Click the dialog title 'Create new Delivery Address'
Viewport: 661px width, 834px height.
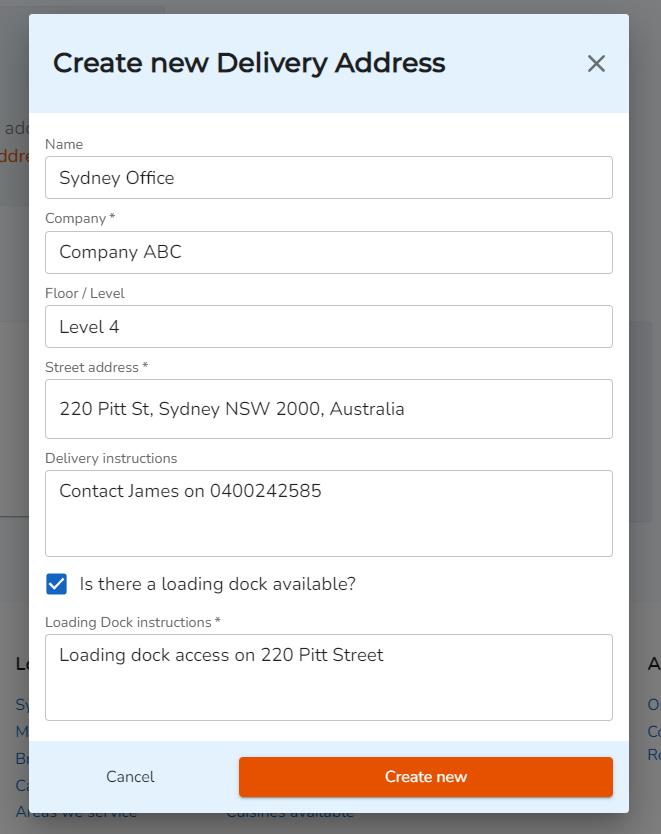click(x=249, y=63)
